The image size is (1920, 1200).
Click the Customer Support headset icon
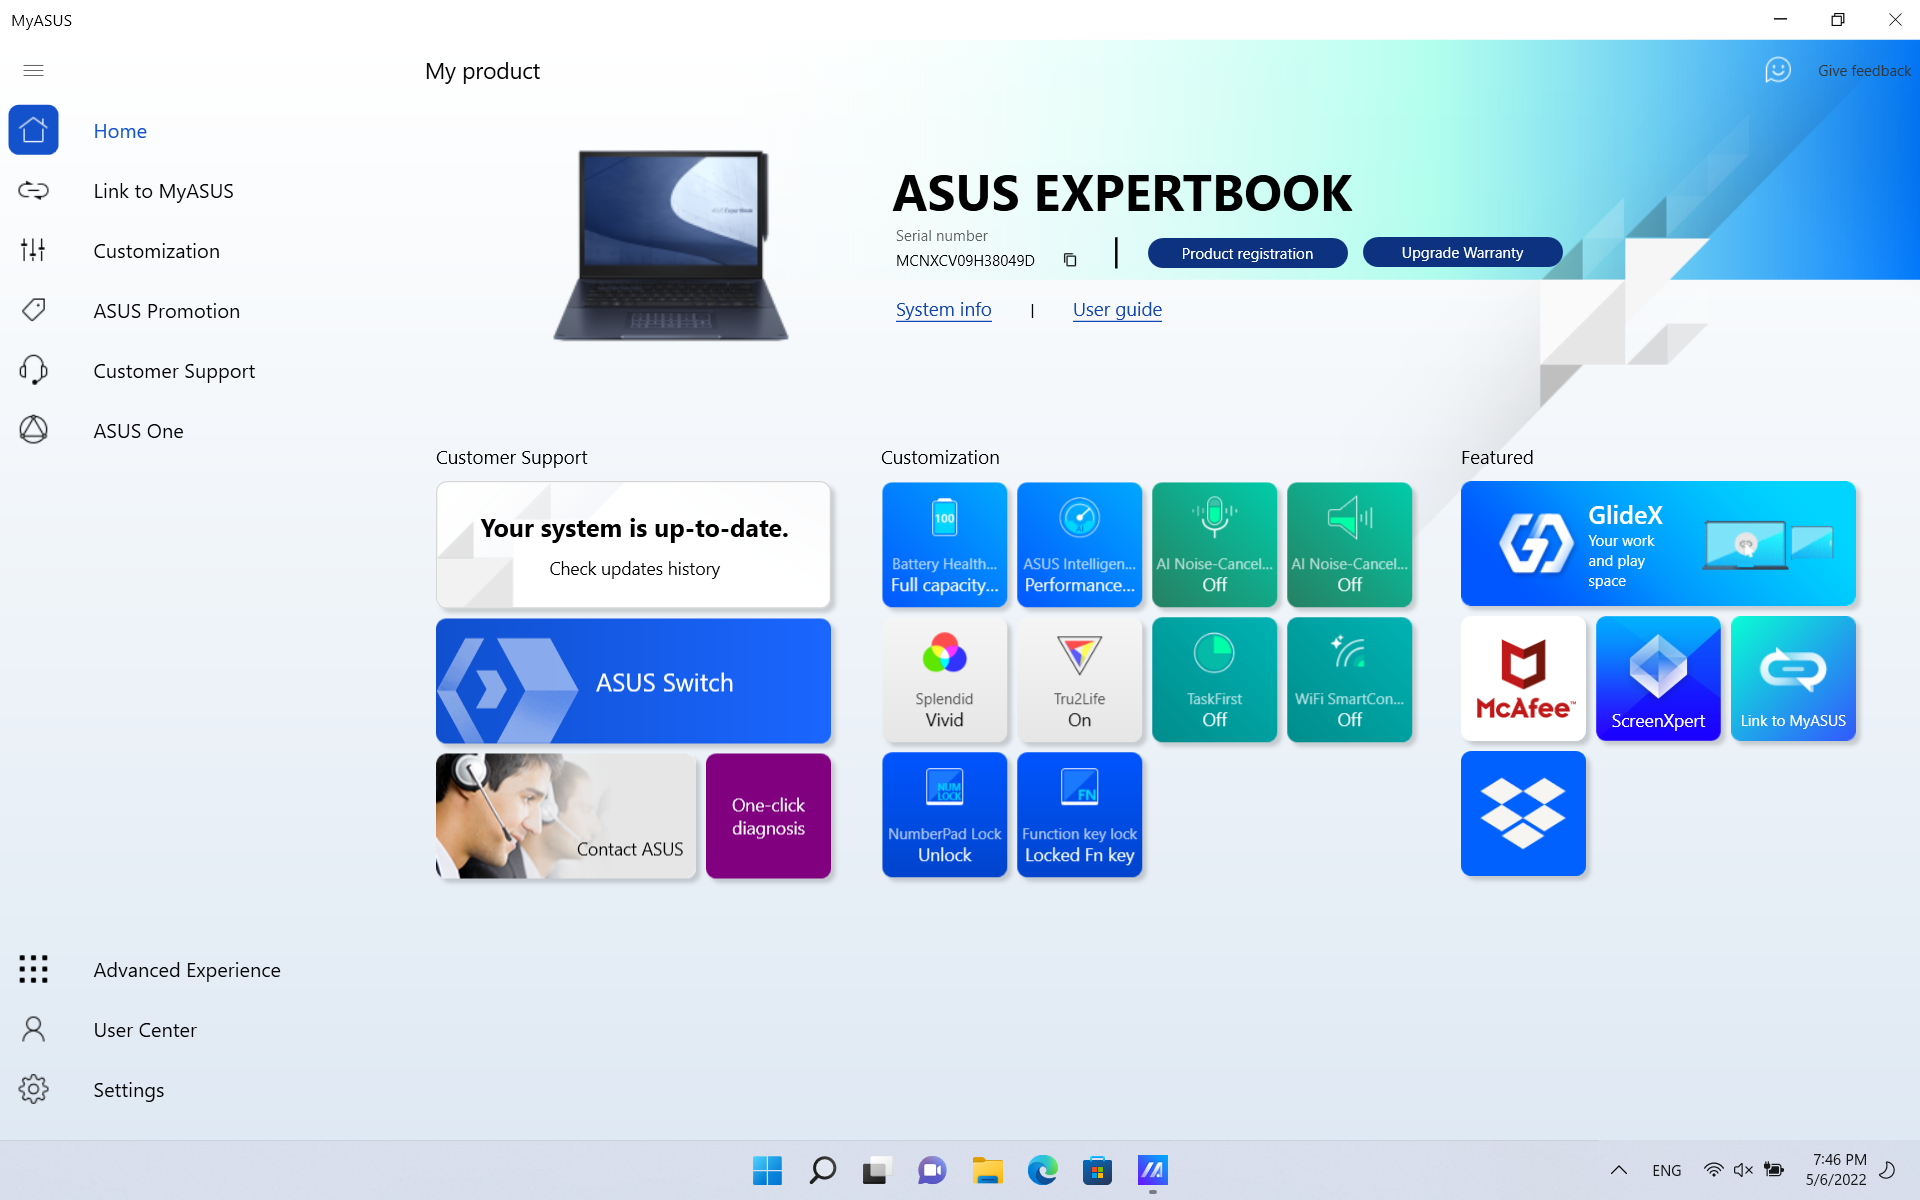coord(33,370)
